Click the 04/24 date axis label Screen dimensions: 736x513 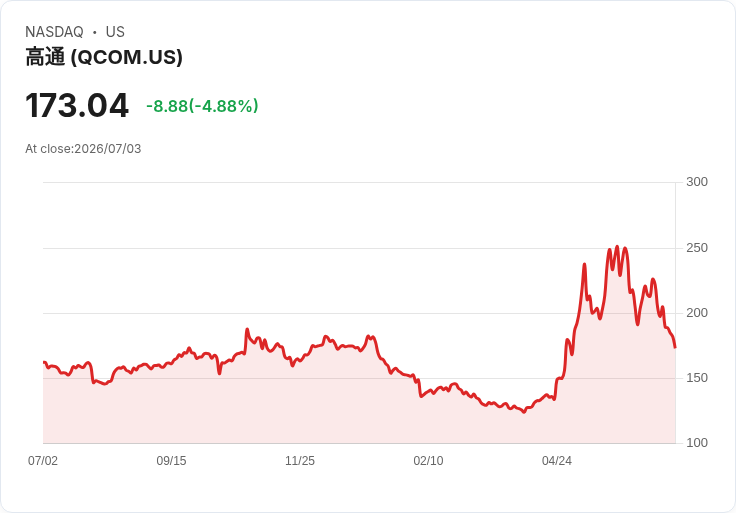click(x=557, y=460)
